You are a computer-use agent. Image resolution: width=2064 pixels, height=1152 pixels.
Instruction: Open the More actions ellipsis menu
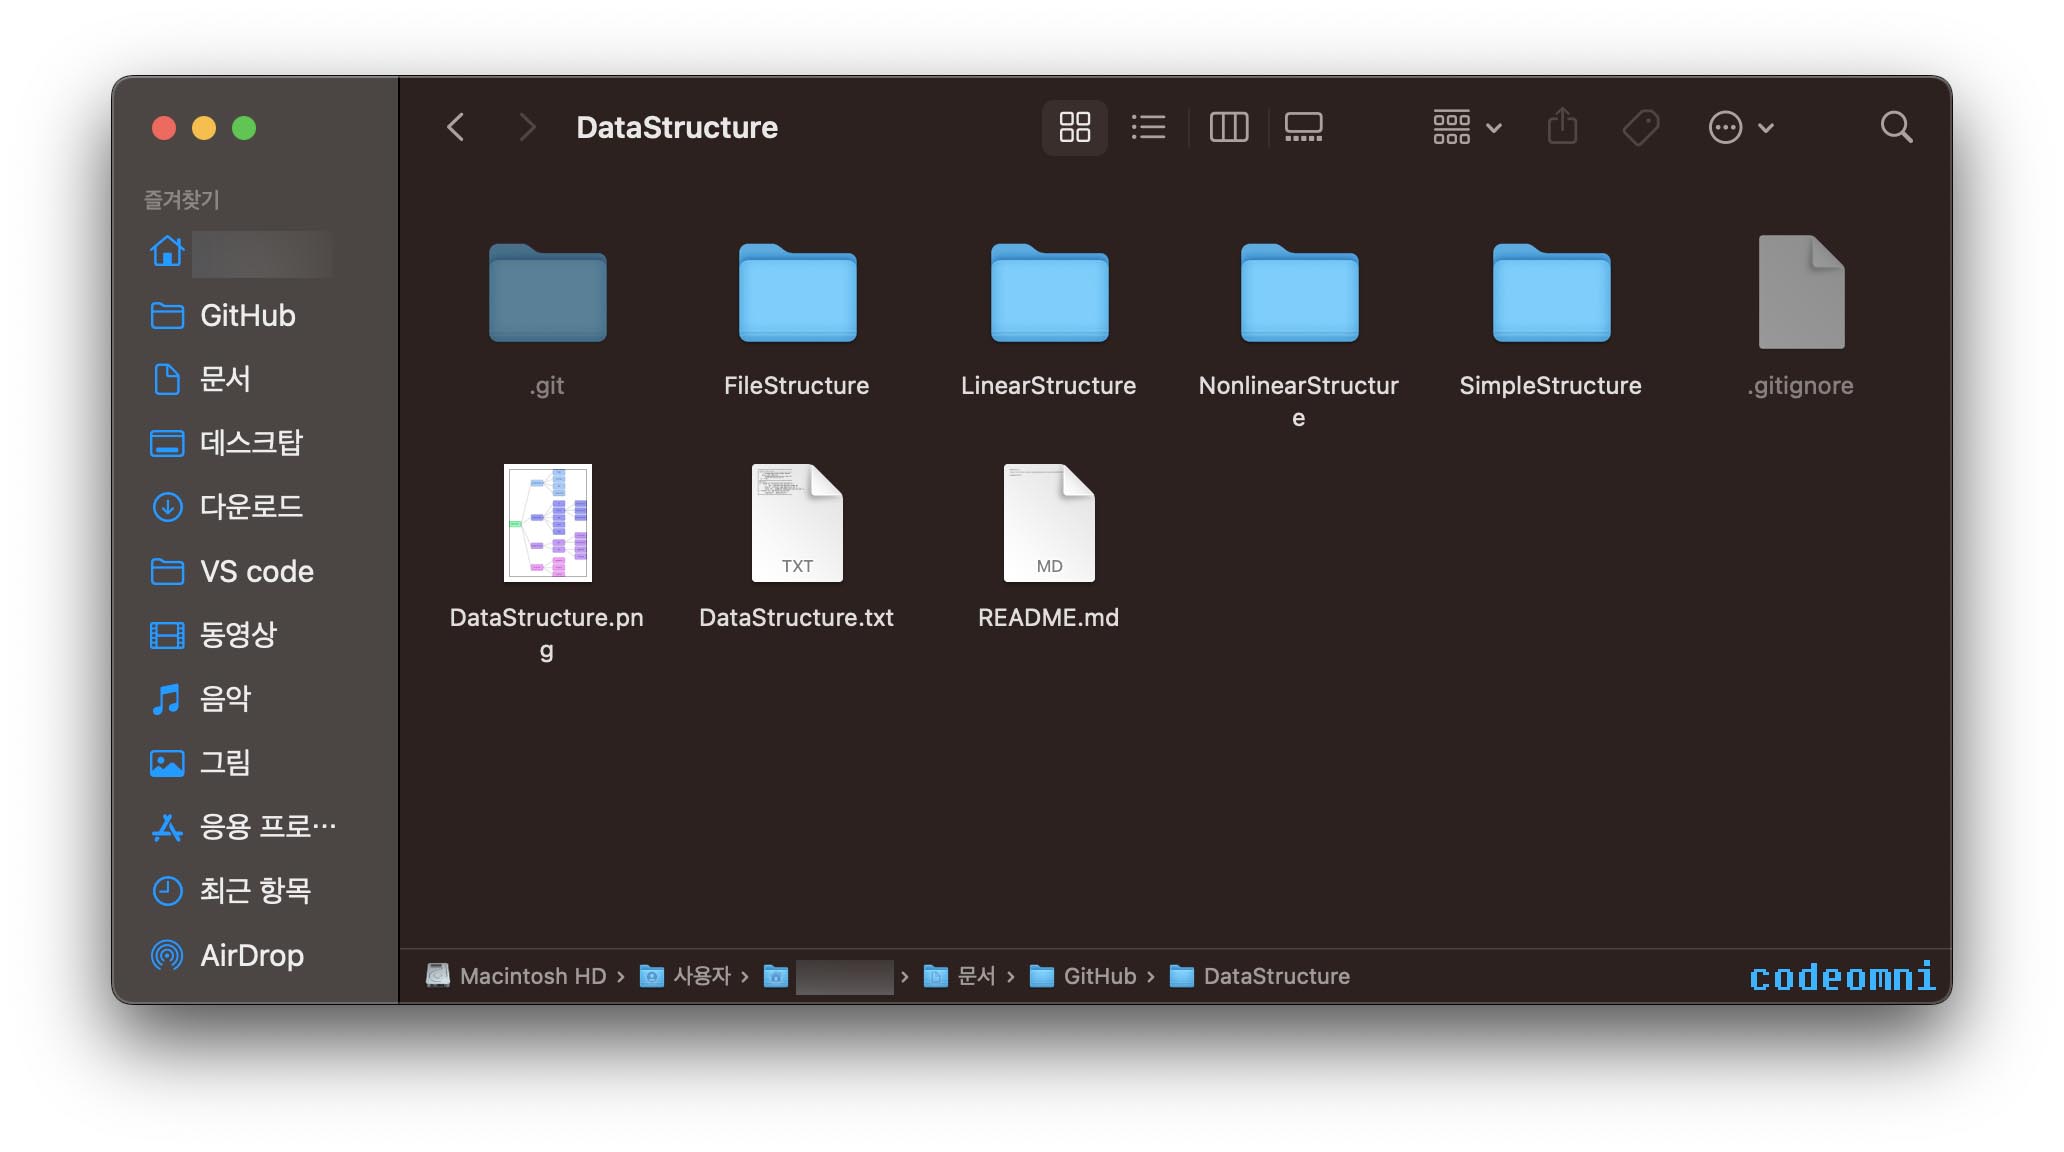coord(1740,127)
